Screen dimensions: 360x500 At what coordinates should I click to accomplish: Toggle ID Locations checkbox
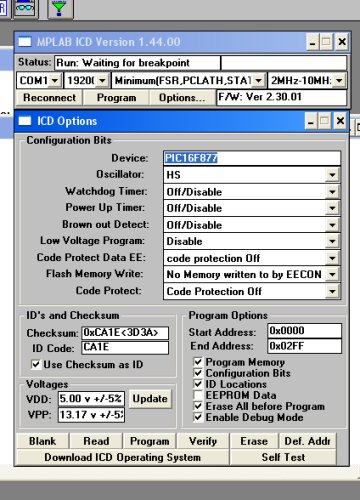[198, 384]
